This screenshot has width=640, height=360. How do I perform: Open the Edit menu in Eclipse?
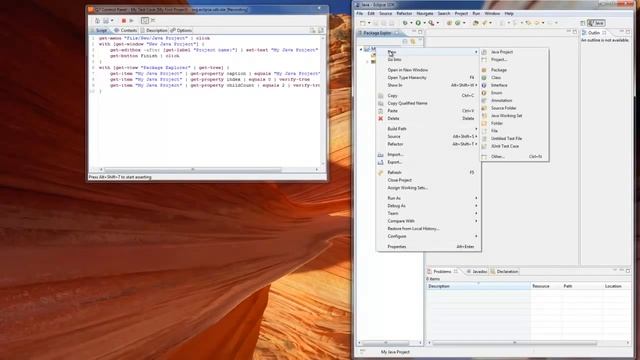[371, 13]
